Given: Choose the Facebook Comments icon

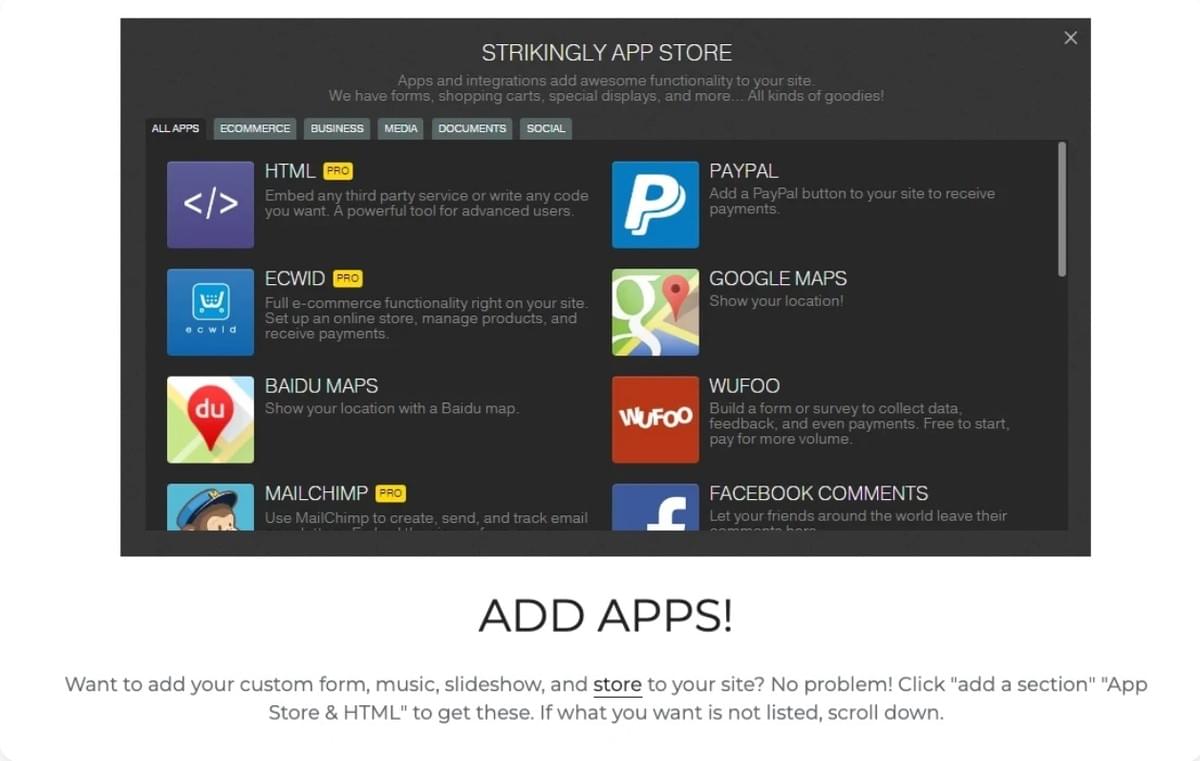Looking at the screenshot, I should click(655, 507).
